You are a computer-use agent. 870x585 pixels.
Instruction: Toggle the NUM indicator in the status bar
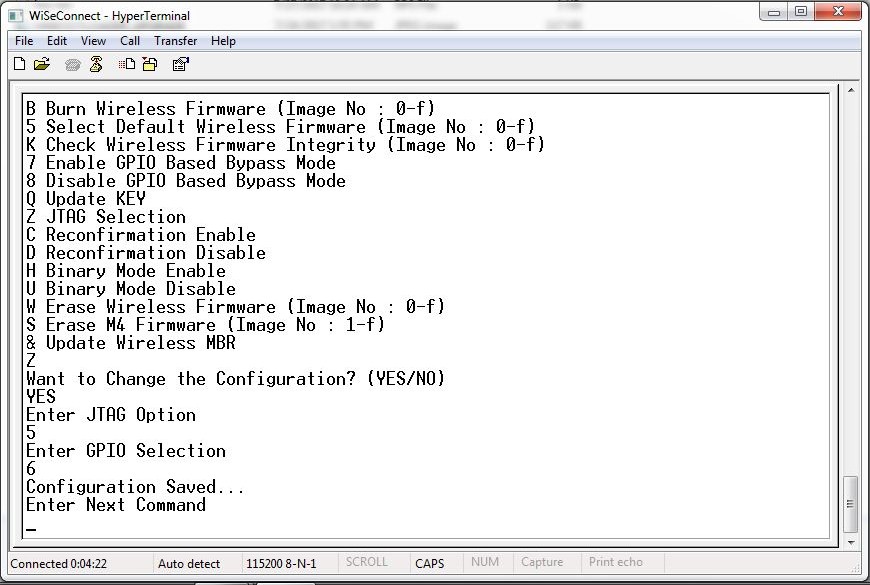click(x=486, y=562)
